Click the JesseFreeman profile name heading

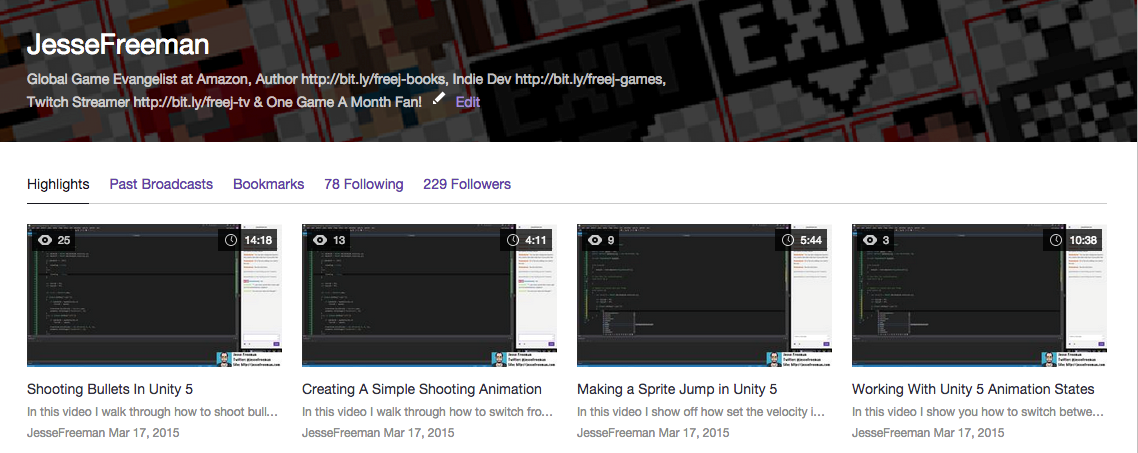click(x=118, y=45)
